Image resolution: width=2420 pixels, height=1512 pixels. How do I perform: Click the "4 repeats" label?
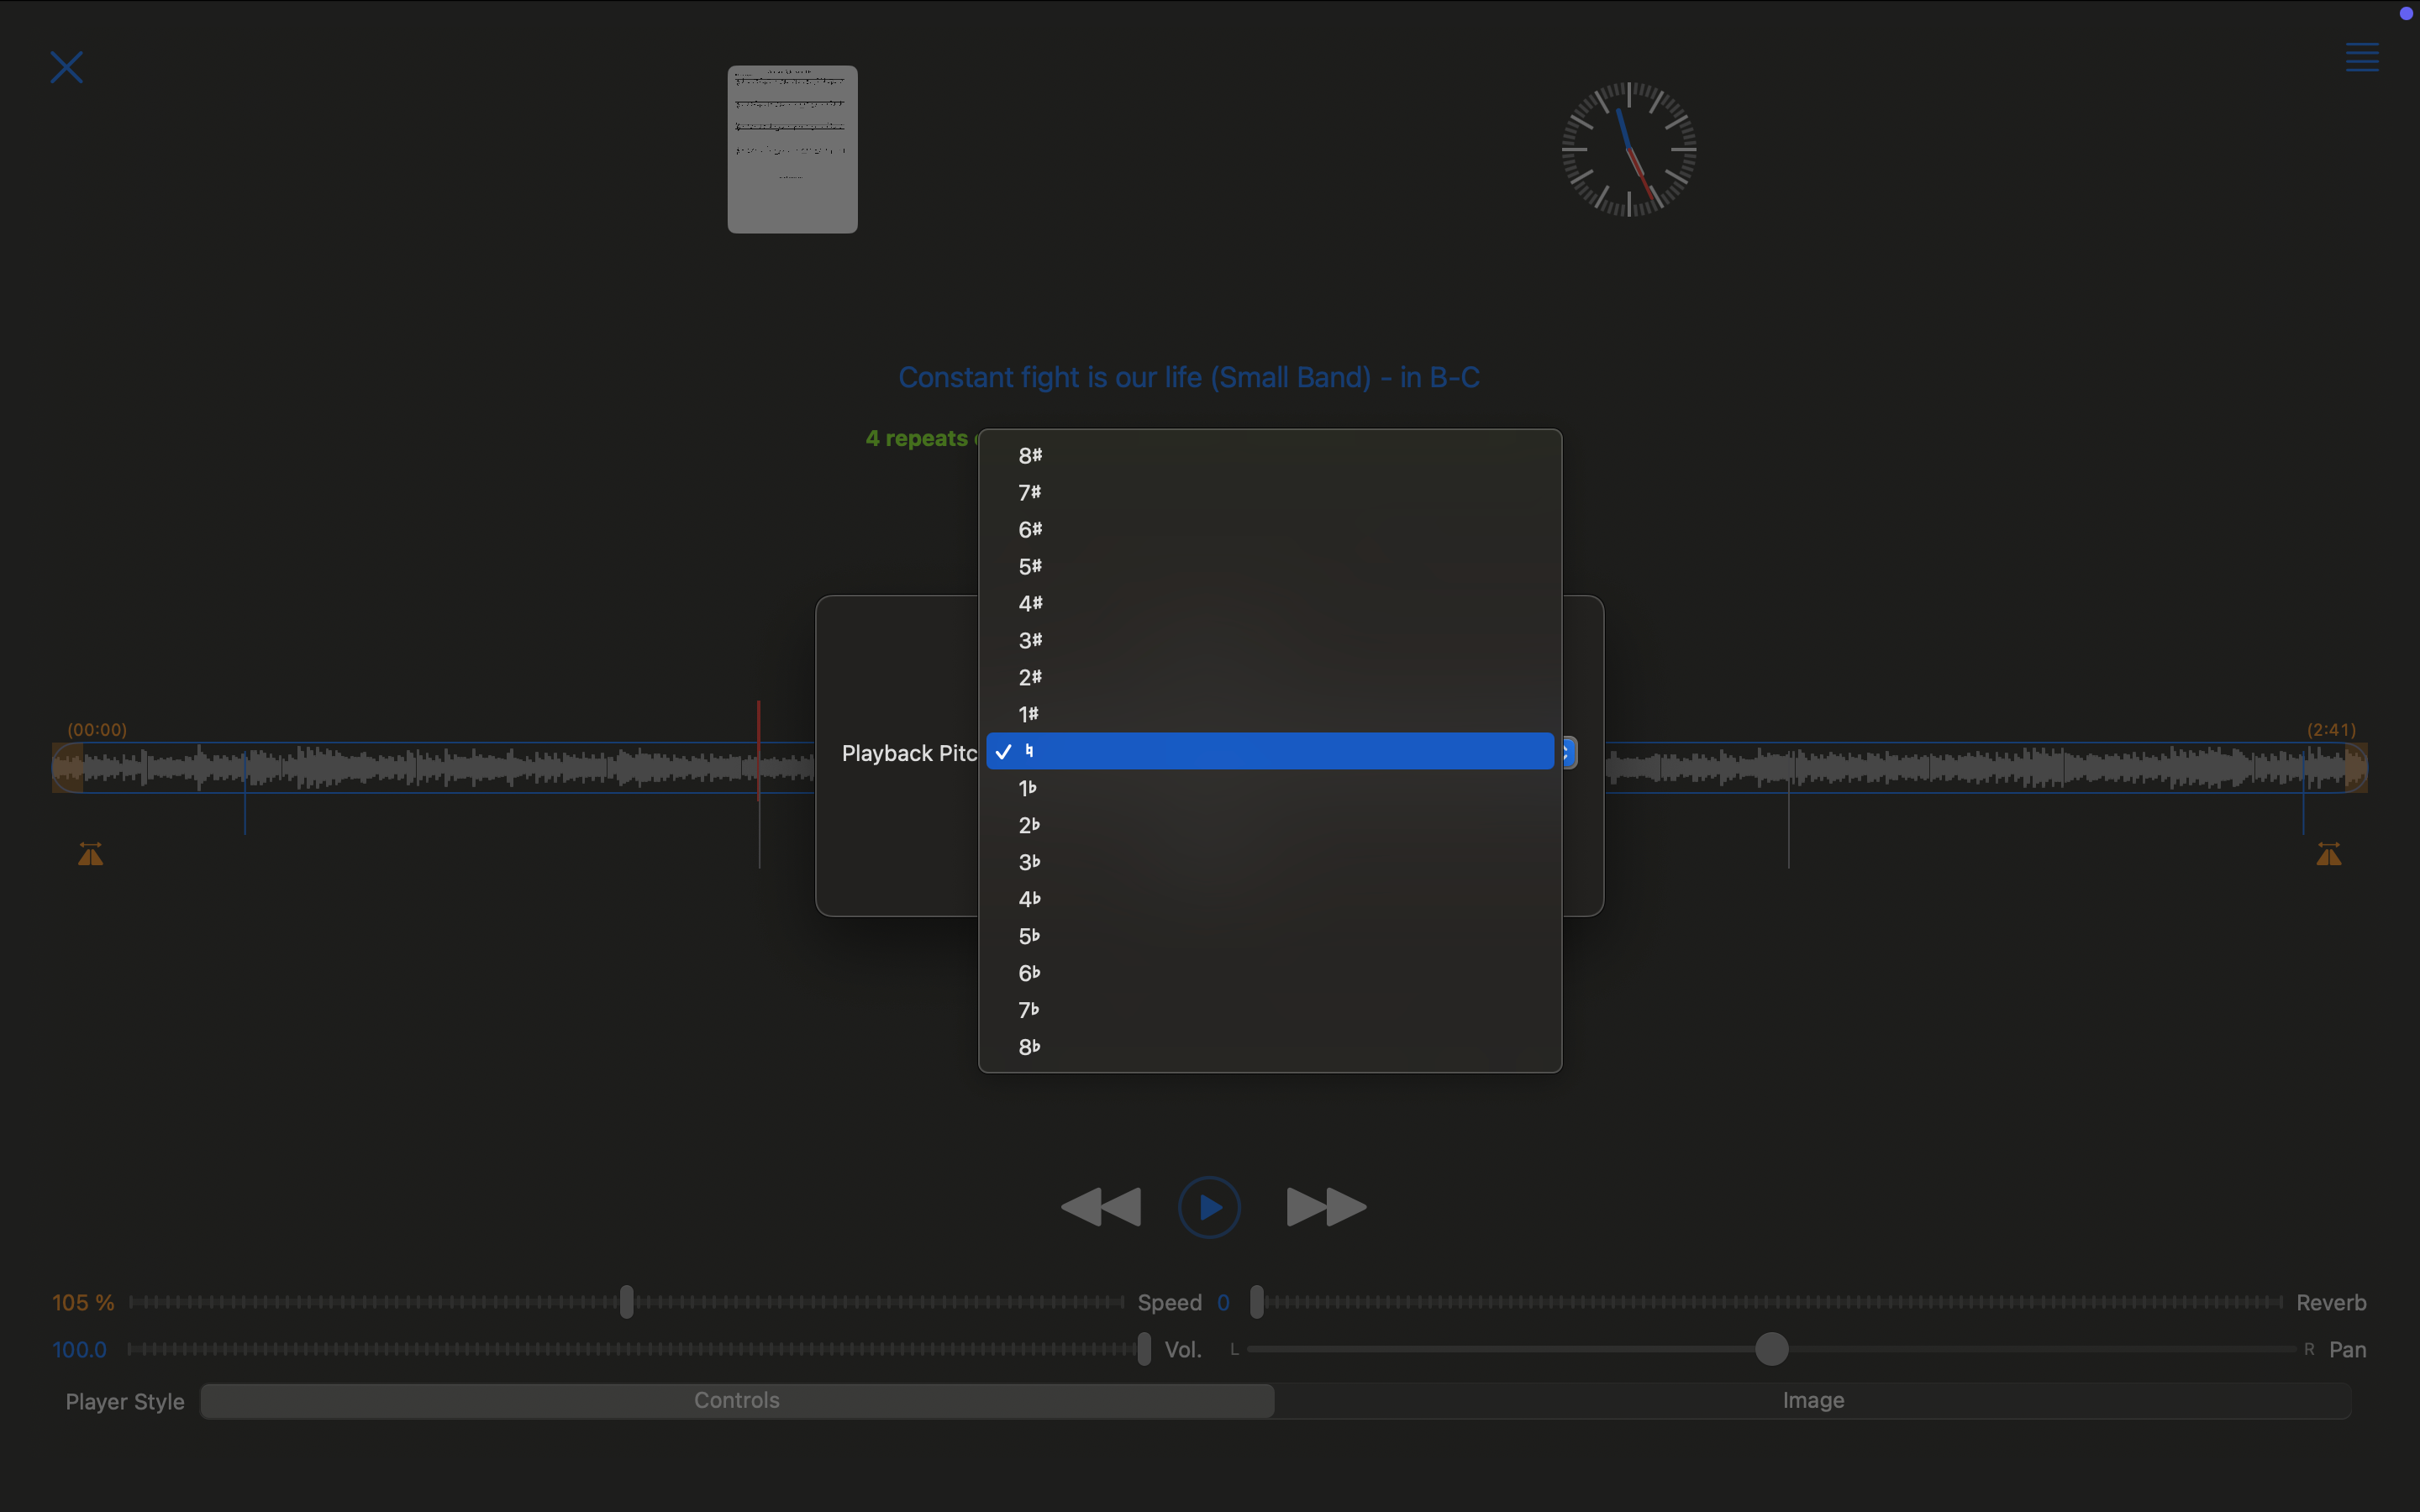point(916,439)
